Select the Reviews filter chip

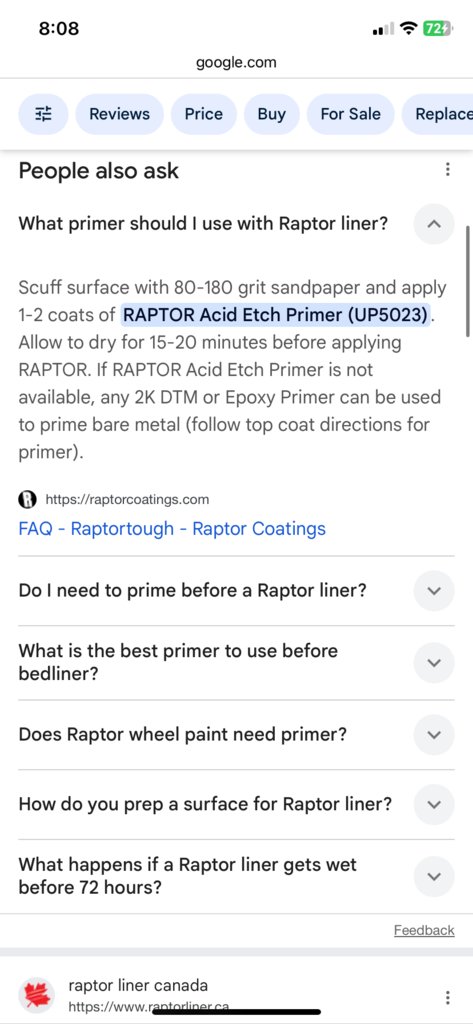pyautogui.click(x=120, y=114)
